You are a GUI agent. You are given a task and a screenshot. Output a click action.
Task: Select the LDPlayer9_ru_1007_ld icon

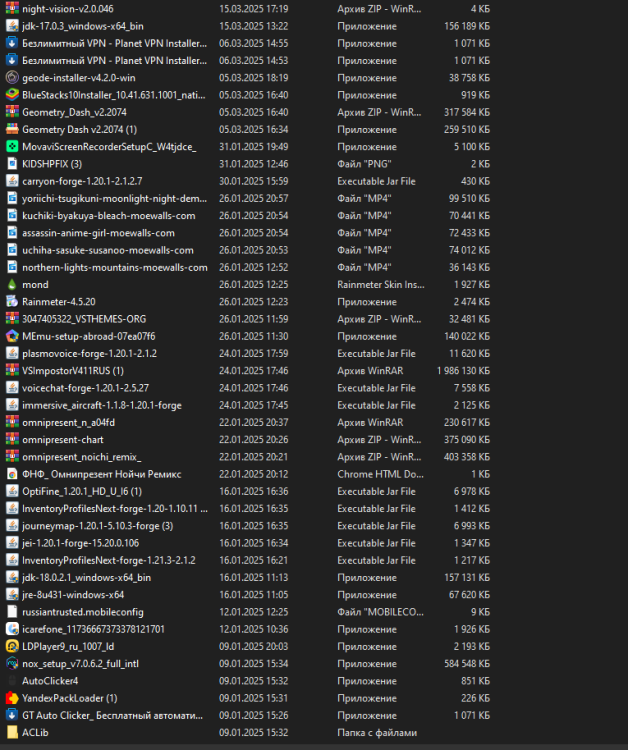pyautogui.click(x=12, y=646)
